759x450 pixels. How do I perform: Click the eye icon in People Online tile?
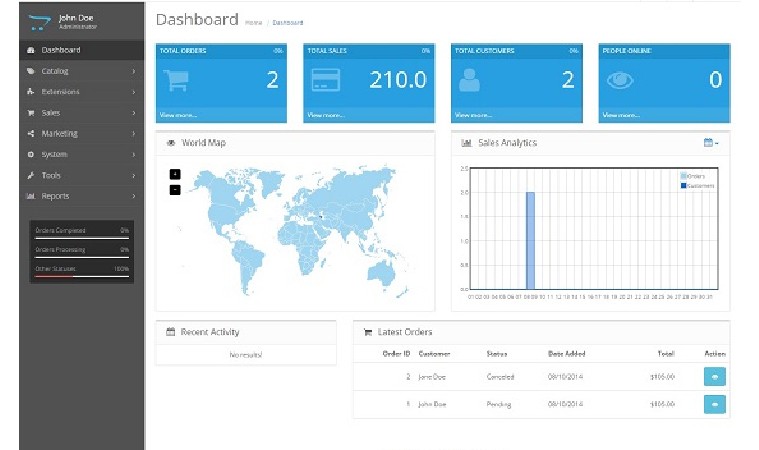[620, 80]
